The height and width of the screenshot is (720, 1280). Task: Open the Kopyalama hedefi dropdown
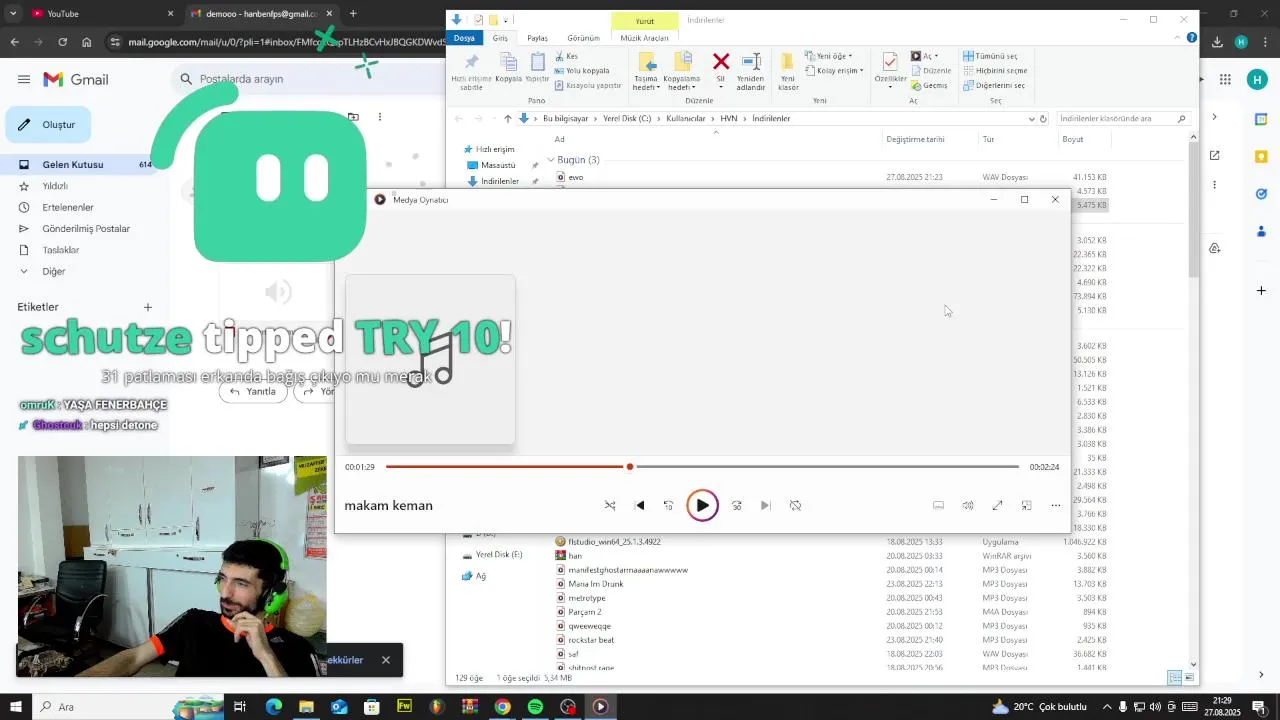click(x=682, y=71)
